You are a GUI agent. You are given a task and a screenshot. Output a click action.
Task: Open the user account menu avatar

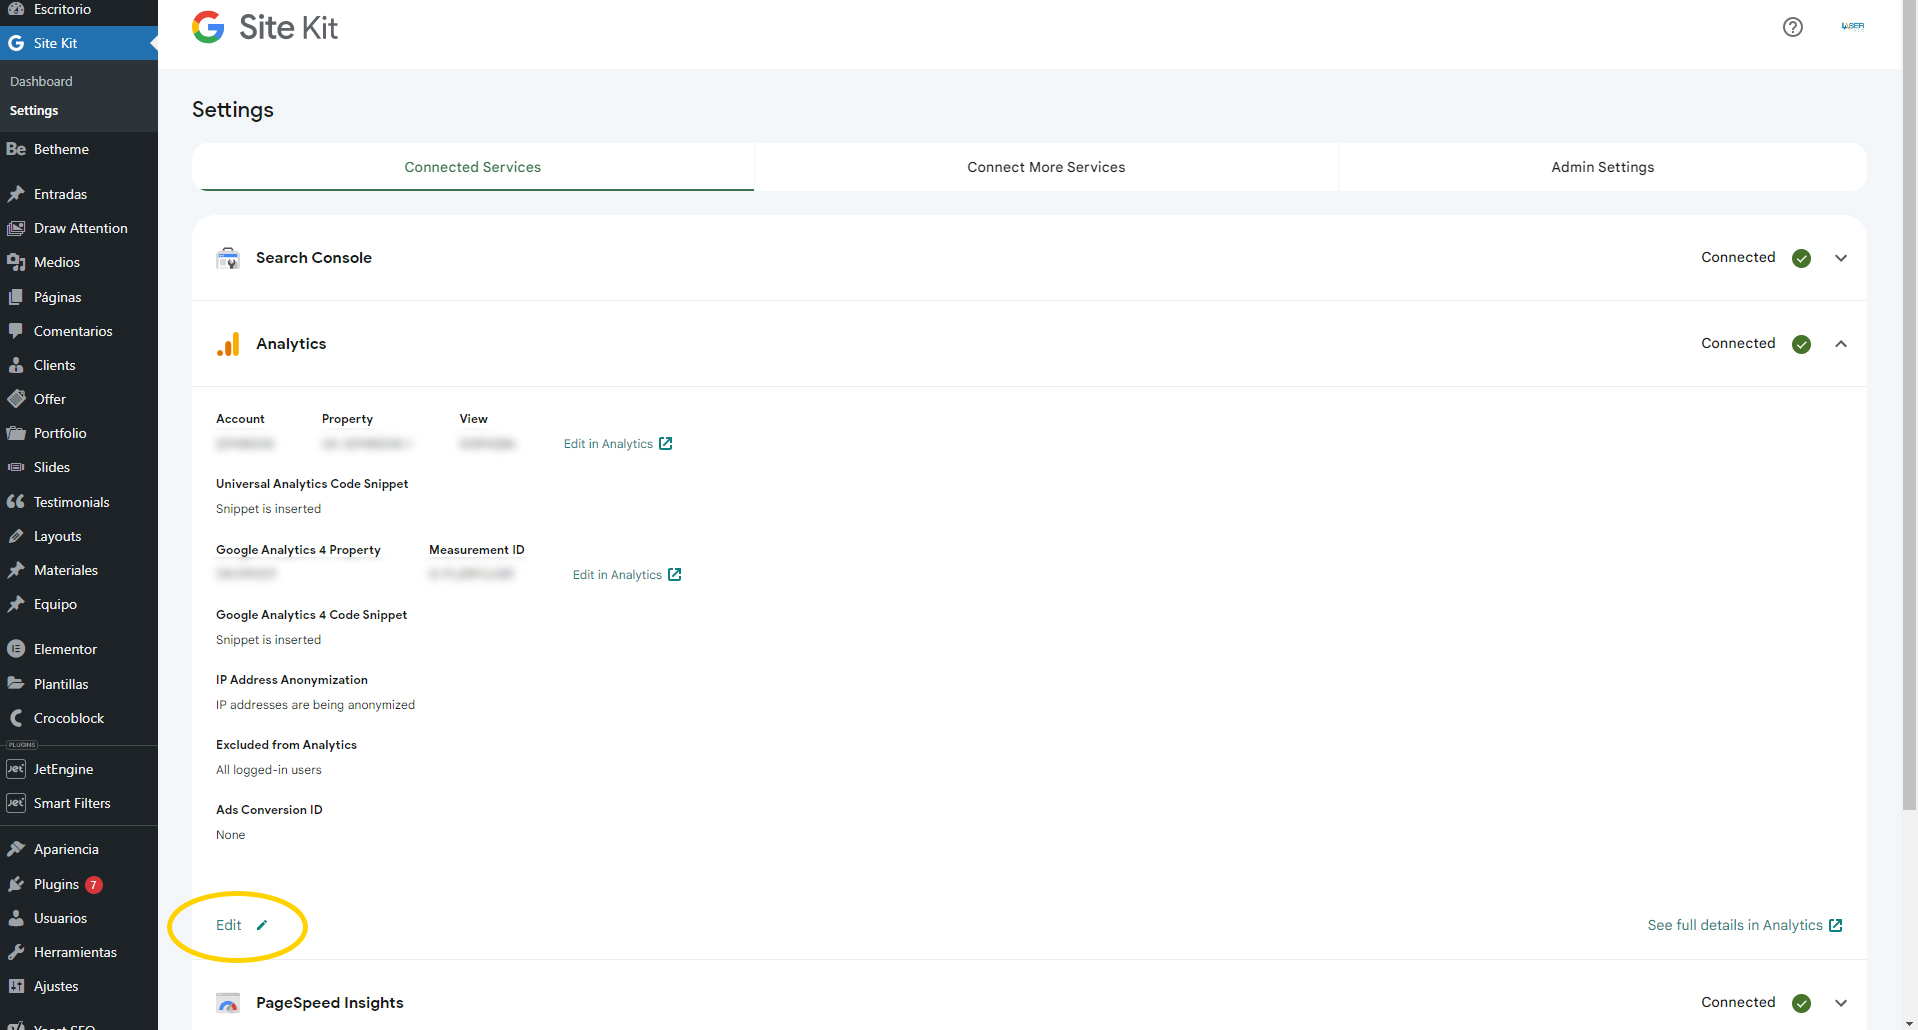pos(1852,26)
